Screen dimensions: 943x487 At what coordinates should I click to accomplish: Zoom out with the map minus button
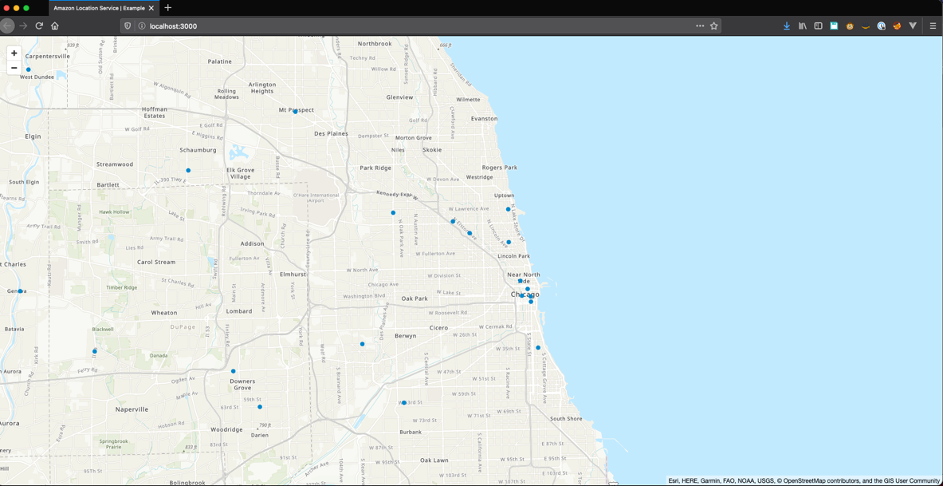coord(14,67)
